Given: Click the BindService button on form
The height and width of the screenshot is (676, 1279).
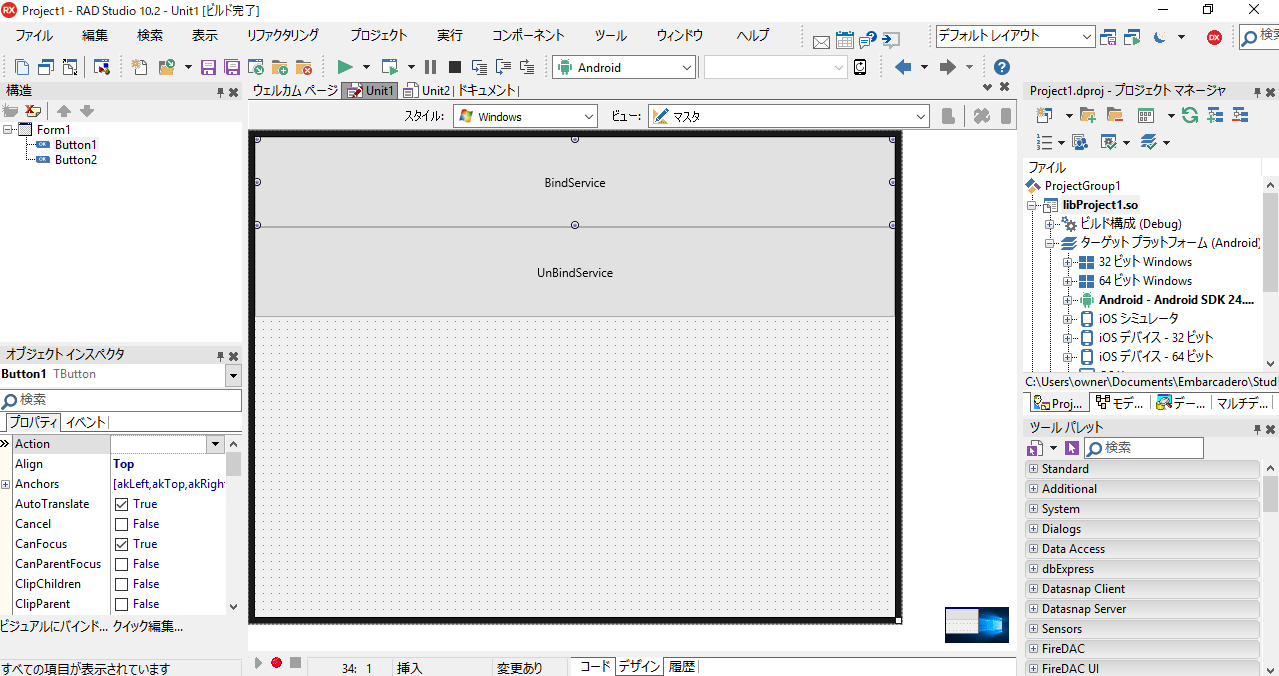Looking at the screenshot, I should point(575,182).
